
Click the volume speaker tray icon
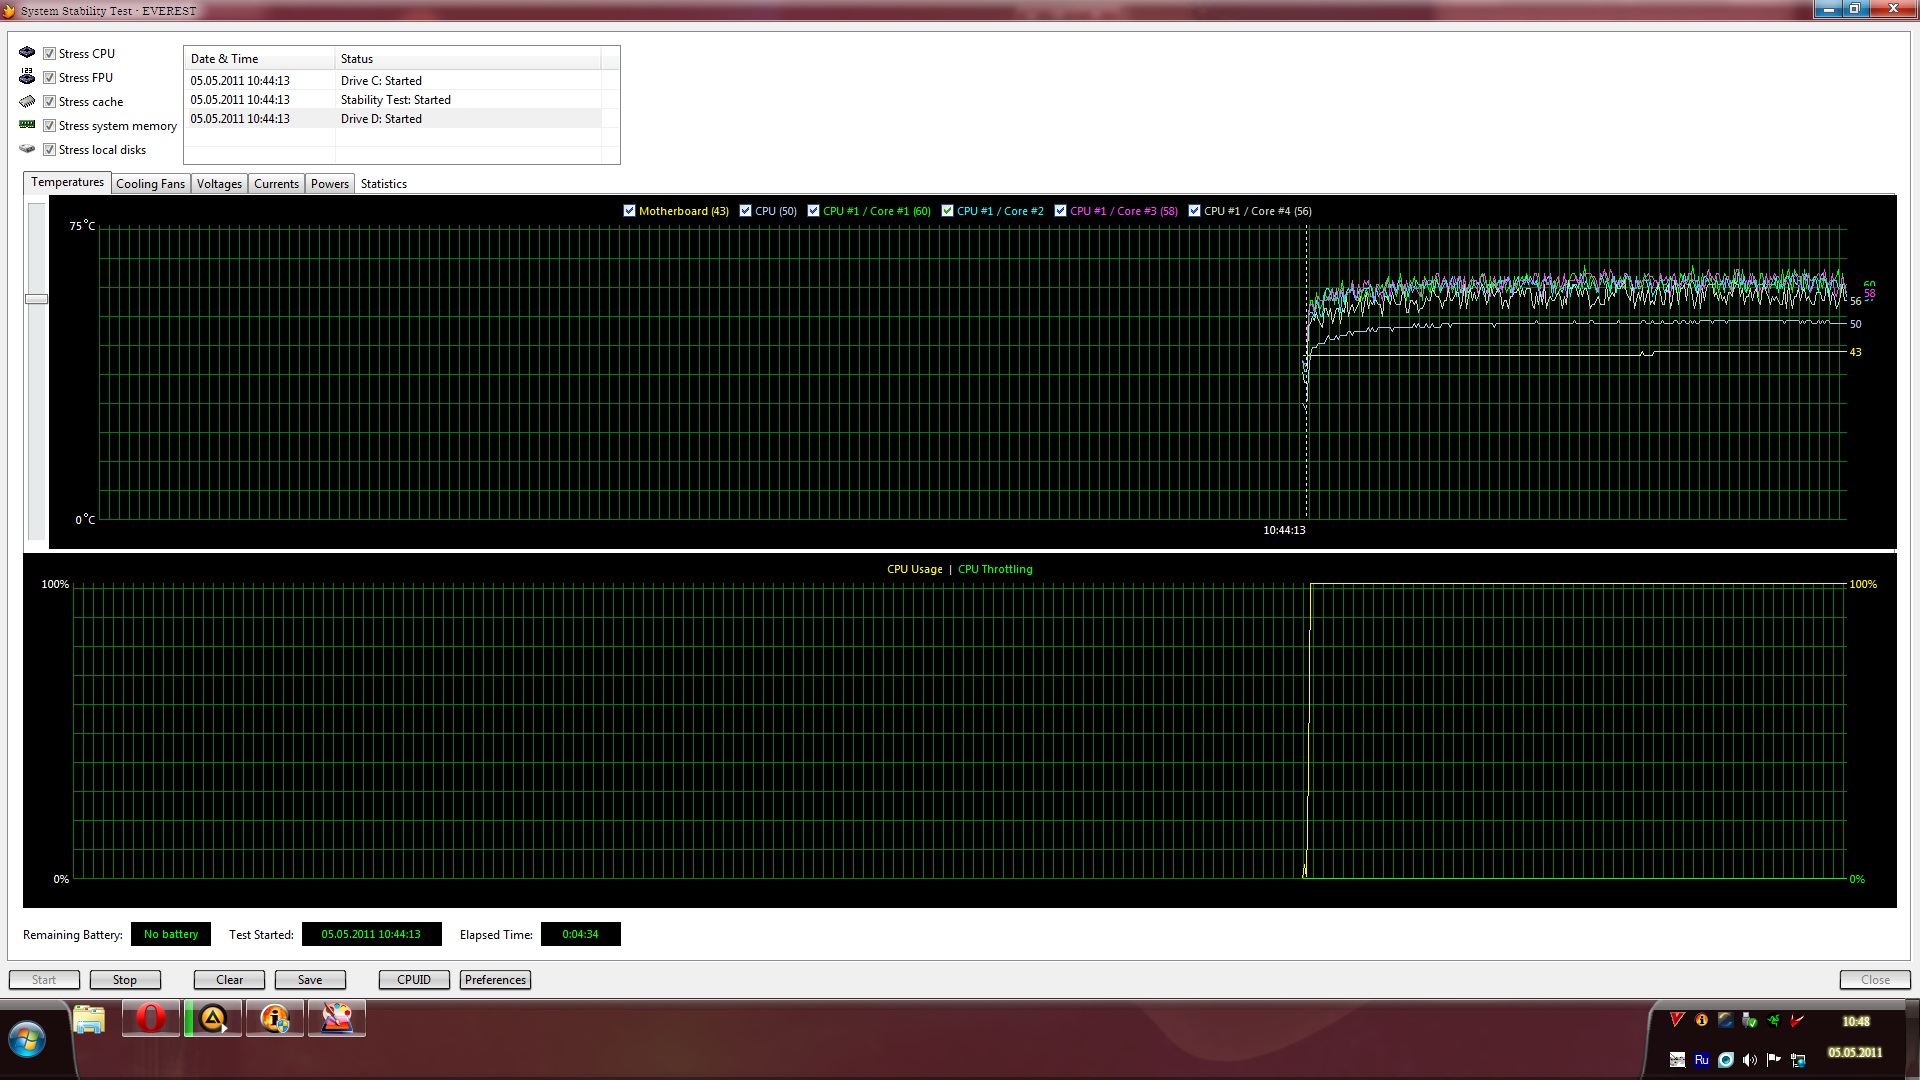click(1750, 1060)
